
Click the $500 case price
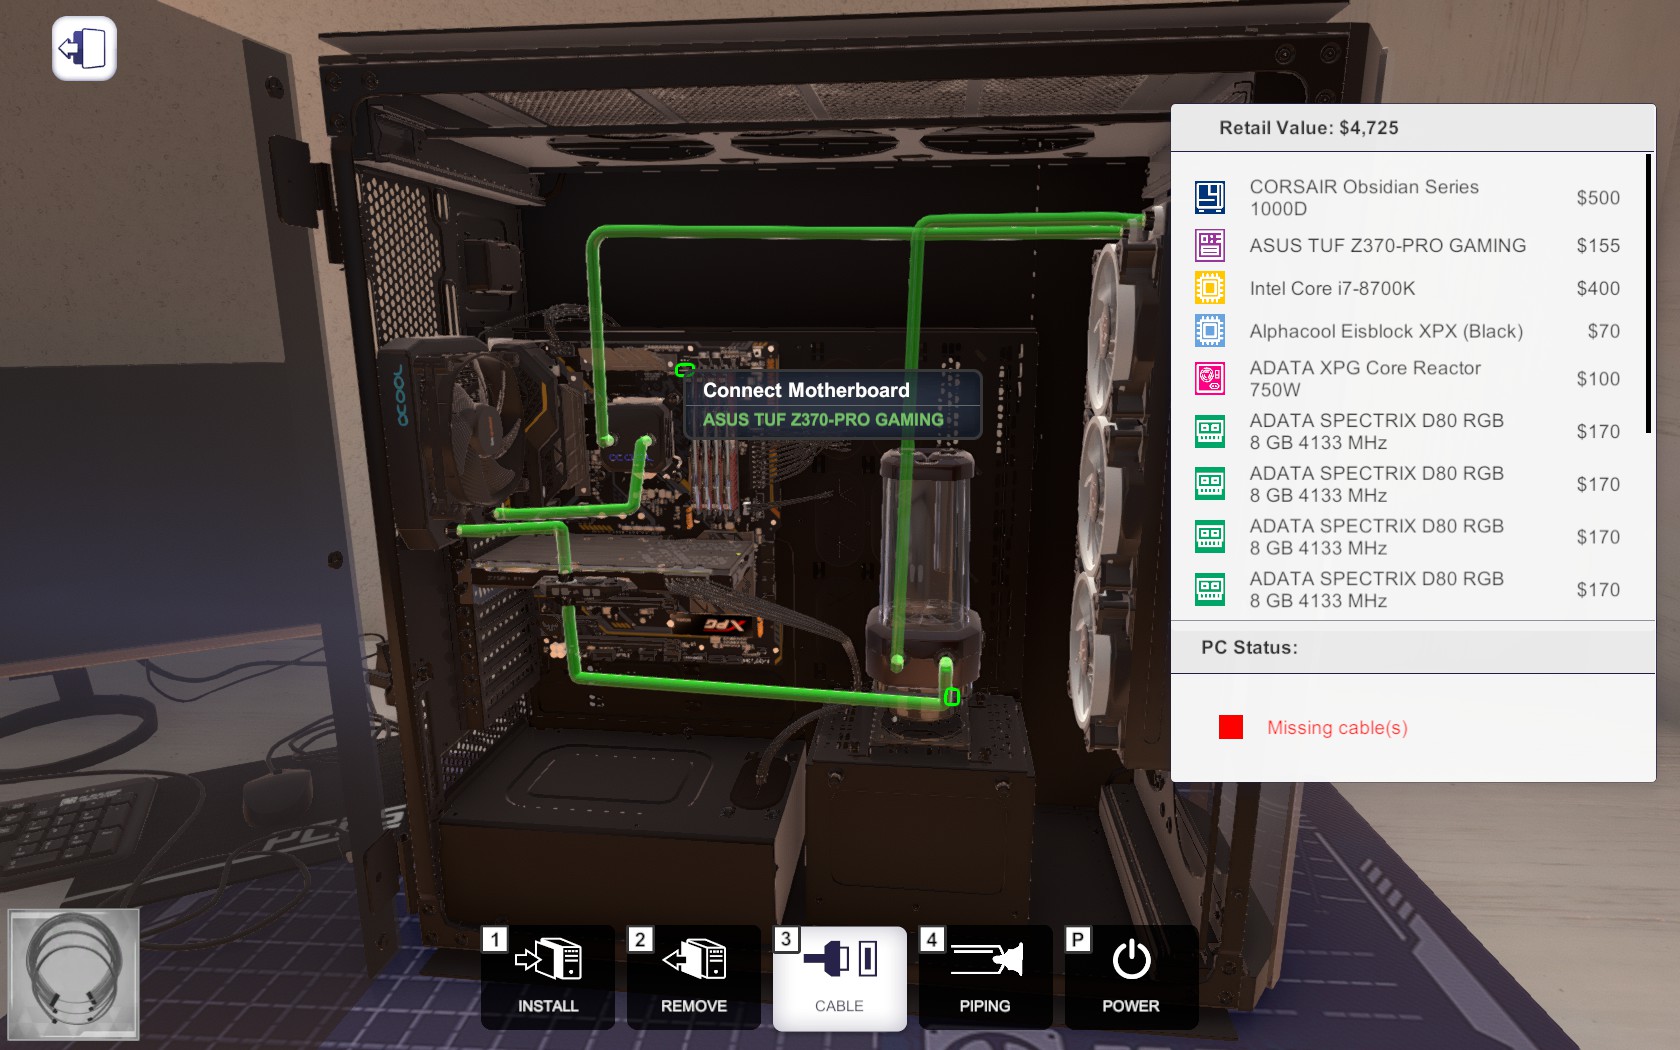click(1598, 198)
